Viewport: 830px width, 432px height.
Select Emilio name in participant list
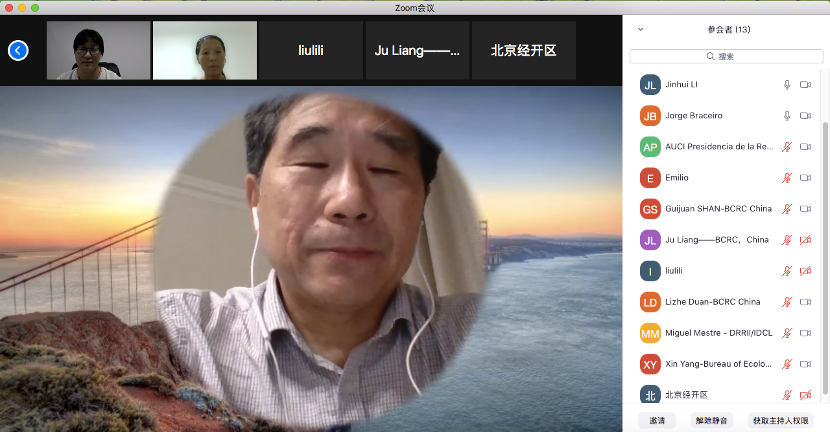pyautogui.click(x=676, y=178)
